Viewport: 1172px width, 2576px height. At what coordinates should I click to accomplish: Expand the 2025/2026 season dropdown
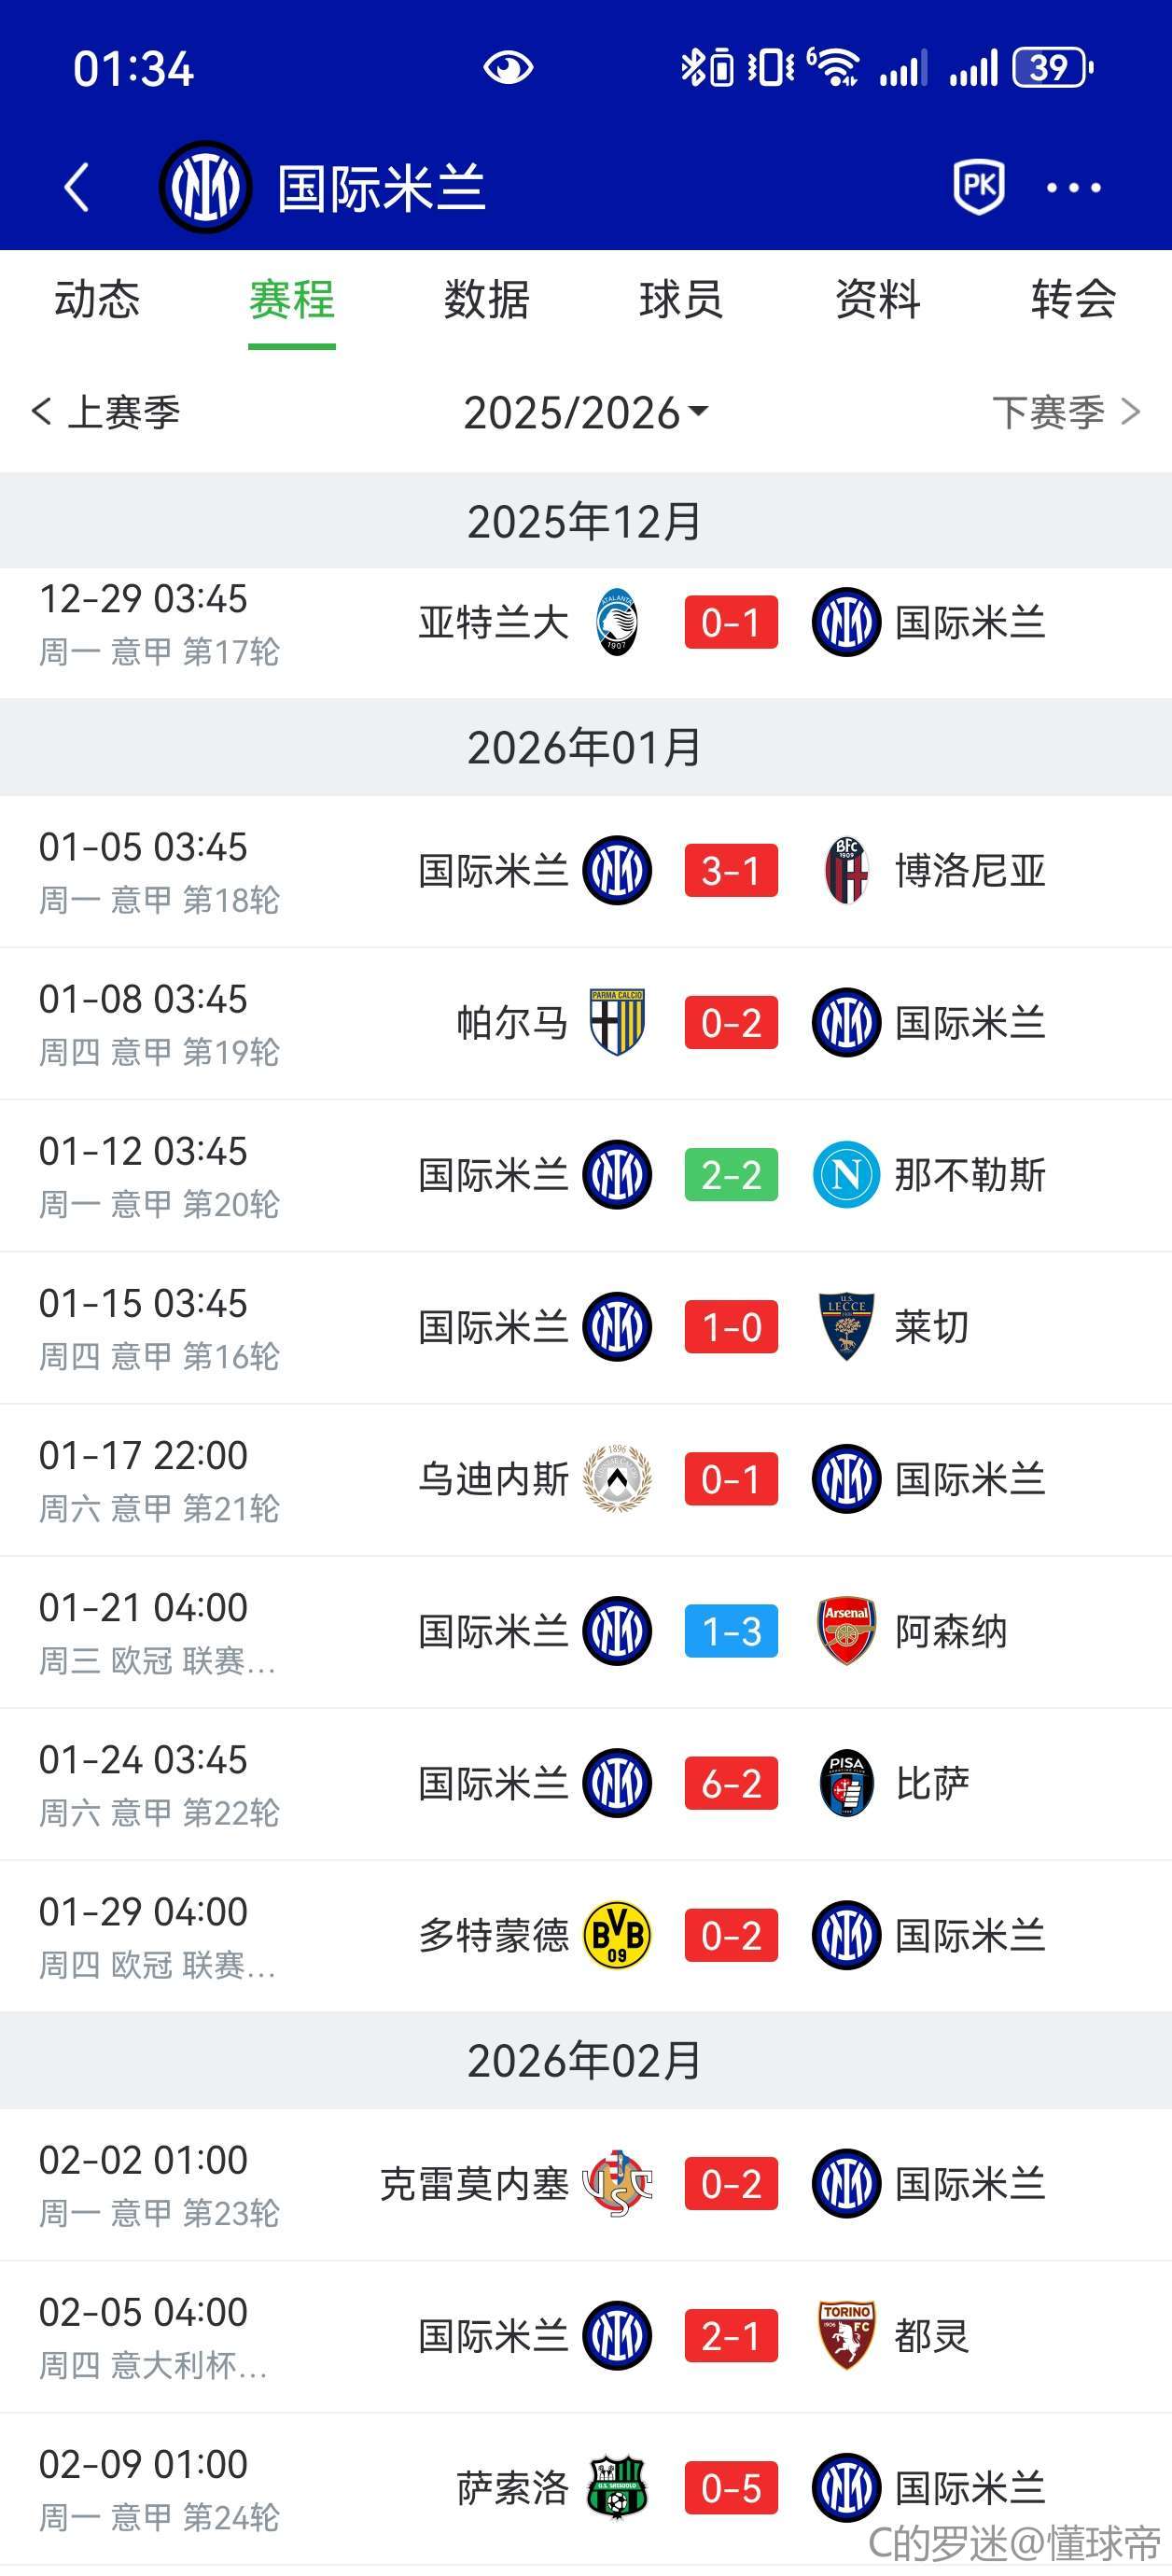pyautogui.click(x=586, y=412)
